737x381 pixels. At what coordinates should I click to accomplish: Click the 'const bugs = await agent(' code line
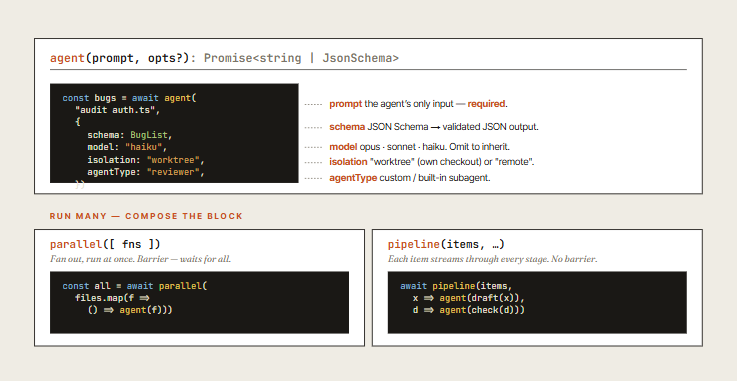pyautogui.click(x=129, y=98)
